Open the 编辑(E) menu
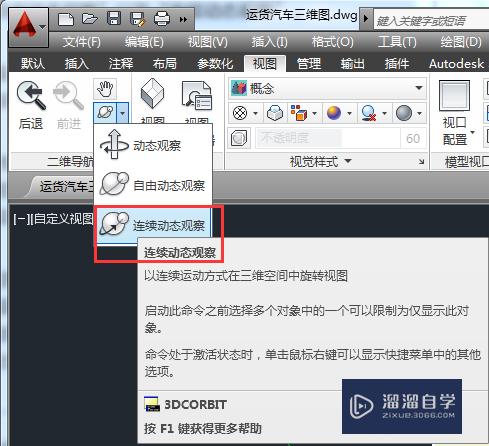This screenshot has width=489, height=446. [x=144, y=42]
